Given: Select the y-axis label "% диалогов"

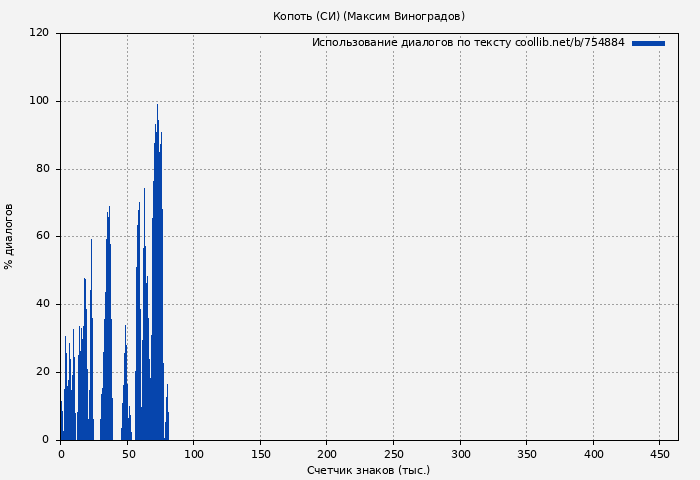Looking at the screenshot, I should pyautogui.click(x=9, y=236).
